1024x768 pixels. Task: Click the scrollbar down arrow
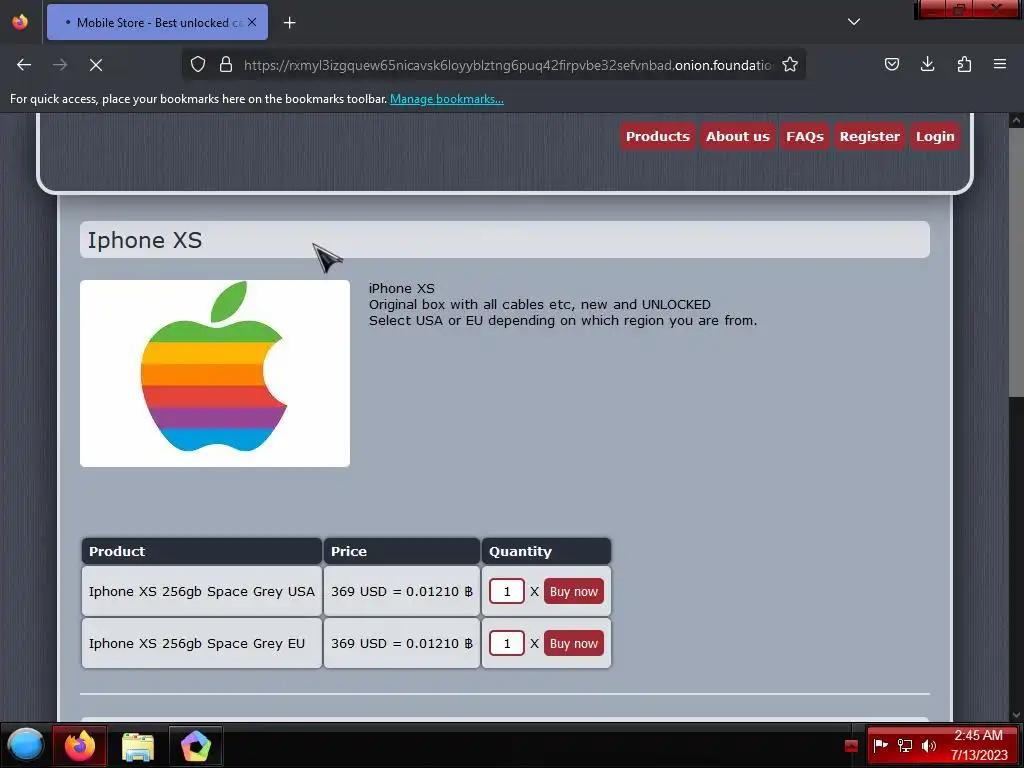pos(1016,714)
